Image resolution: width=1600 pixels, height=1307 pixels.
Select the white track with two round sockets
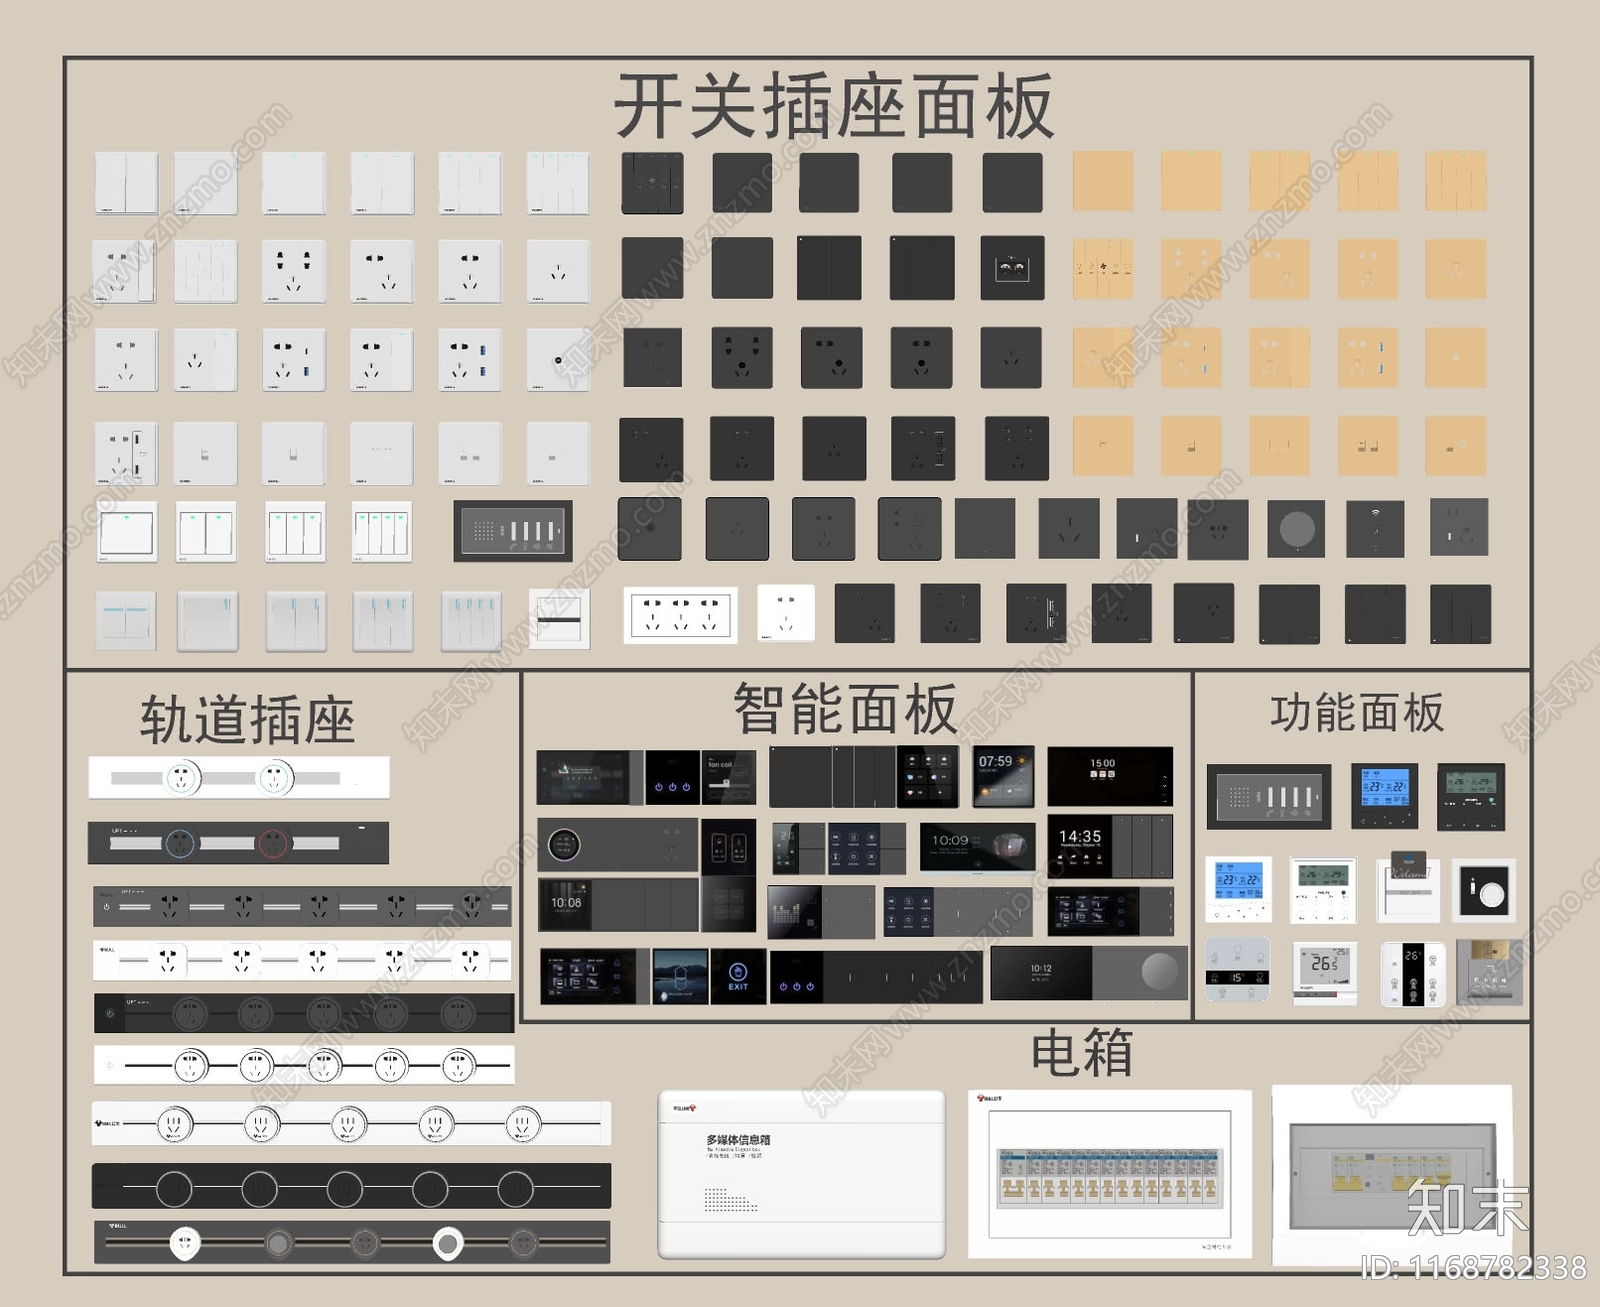pos(239,778)
